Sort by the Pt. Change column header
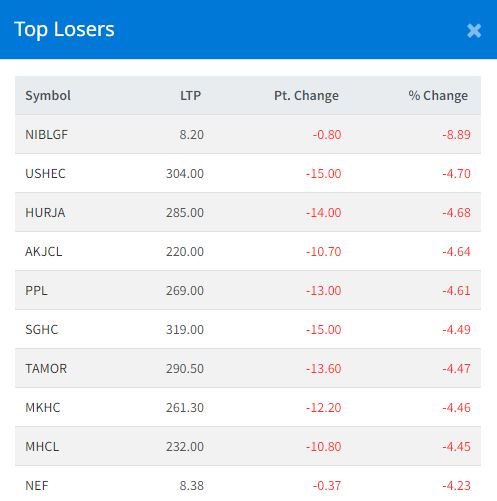The image size is (497, 501). tap(306, 96)
